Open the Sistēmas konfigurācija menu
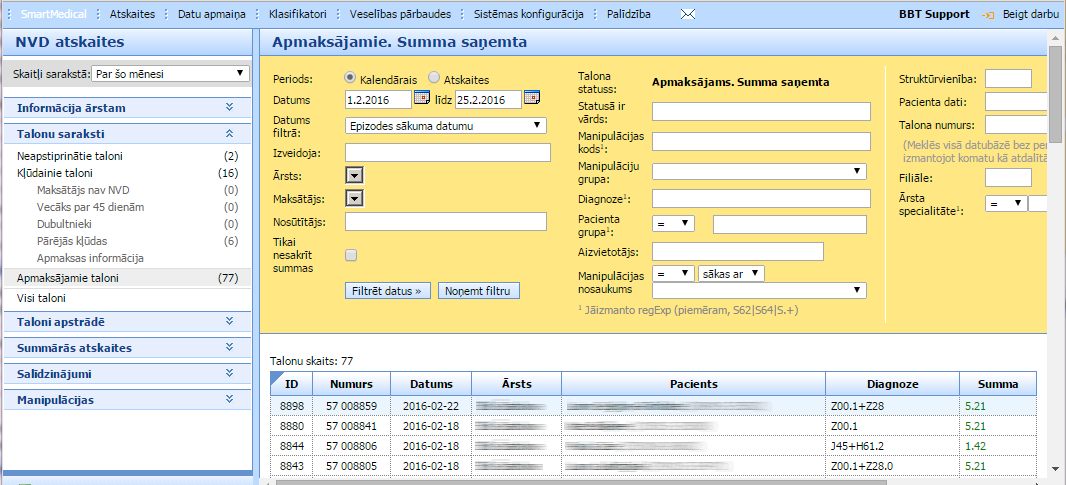 coord(528,15)
